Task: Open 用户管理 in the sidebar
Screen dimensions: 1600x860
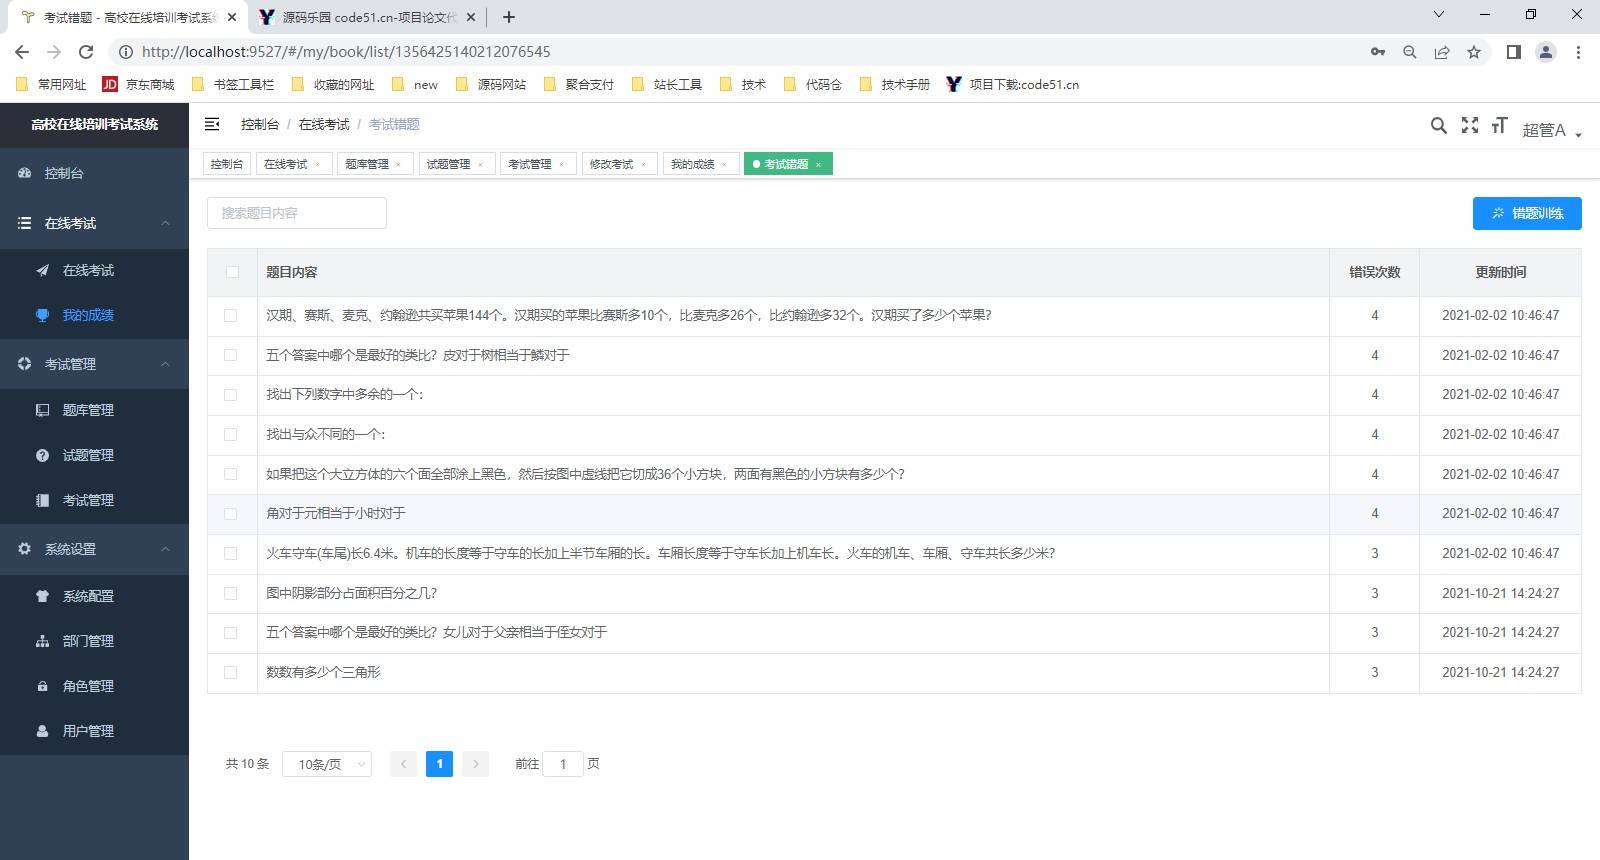Action: click(x=94, y=731)
